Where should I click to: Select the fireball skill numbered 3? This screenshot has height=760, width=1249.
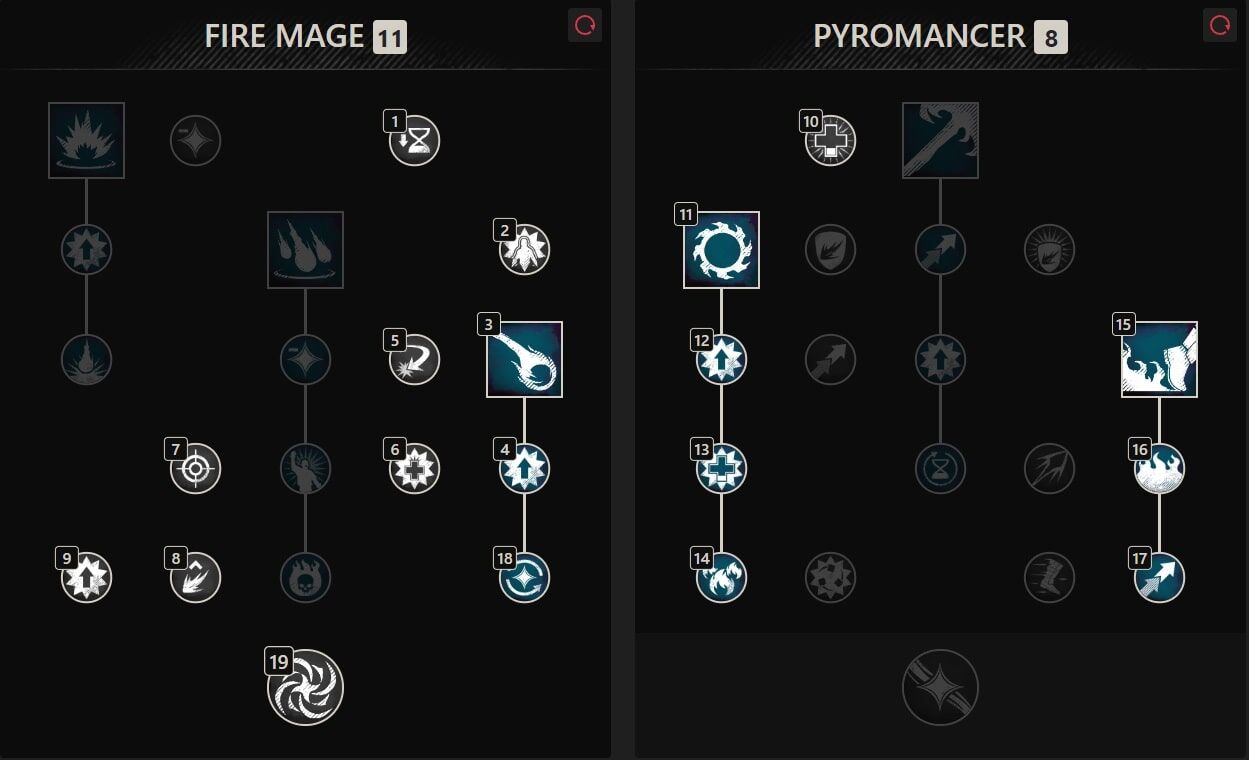524,359
